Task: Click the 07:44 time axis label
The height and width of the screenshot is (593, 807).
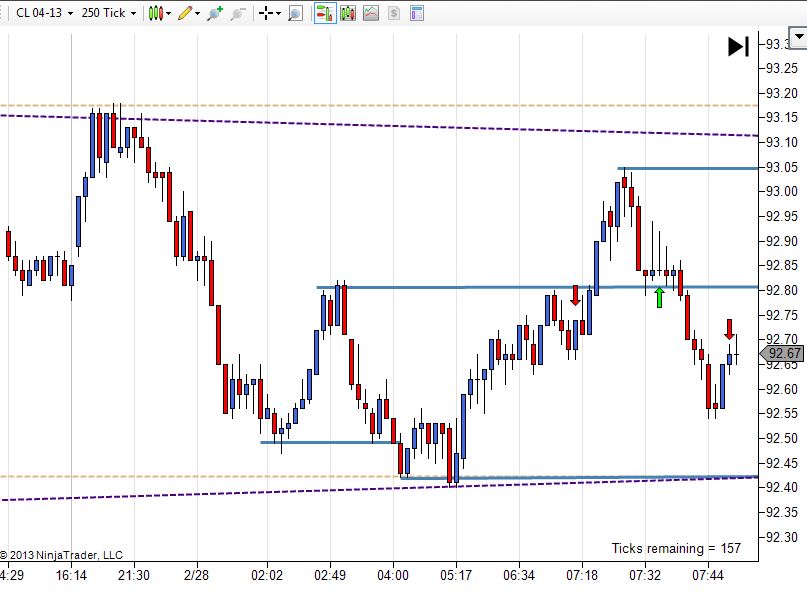Action: [x=708, y=575]
